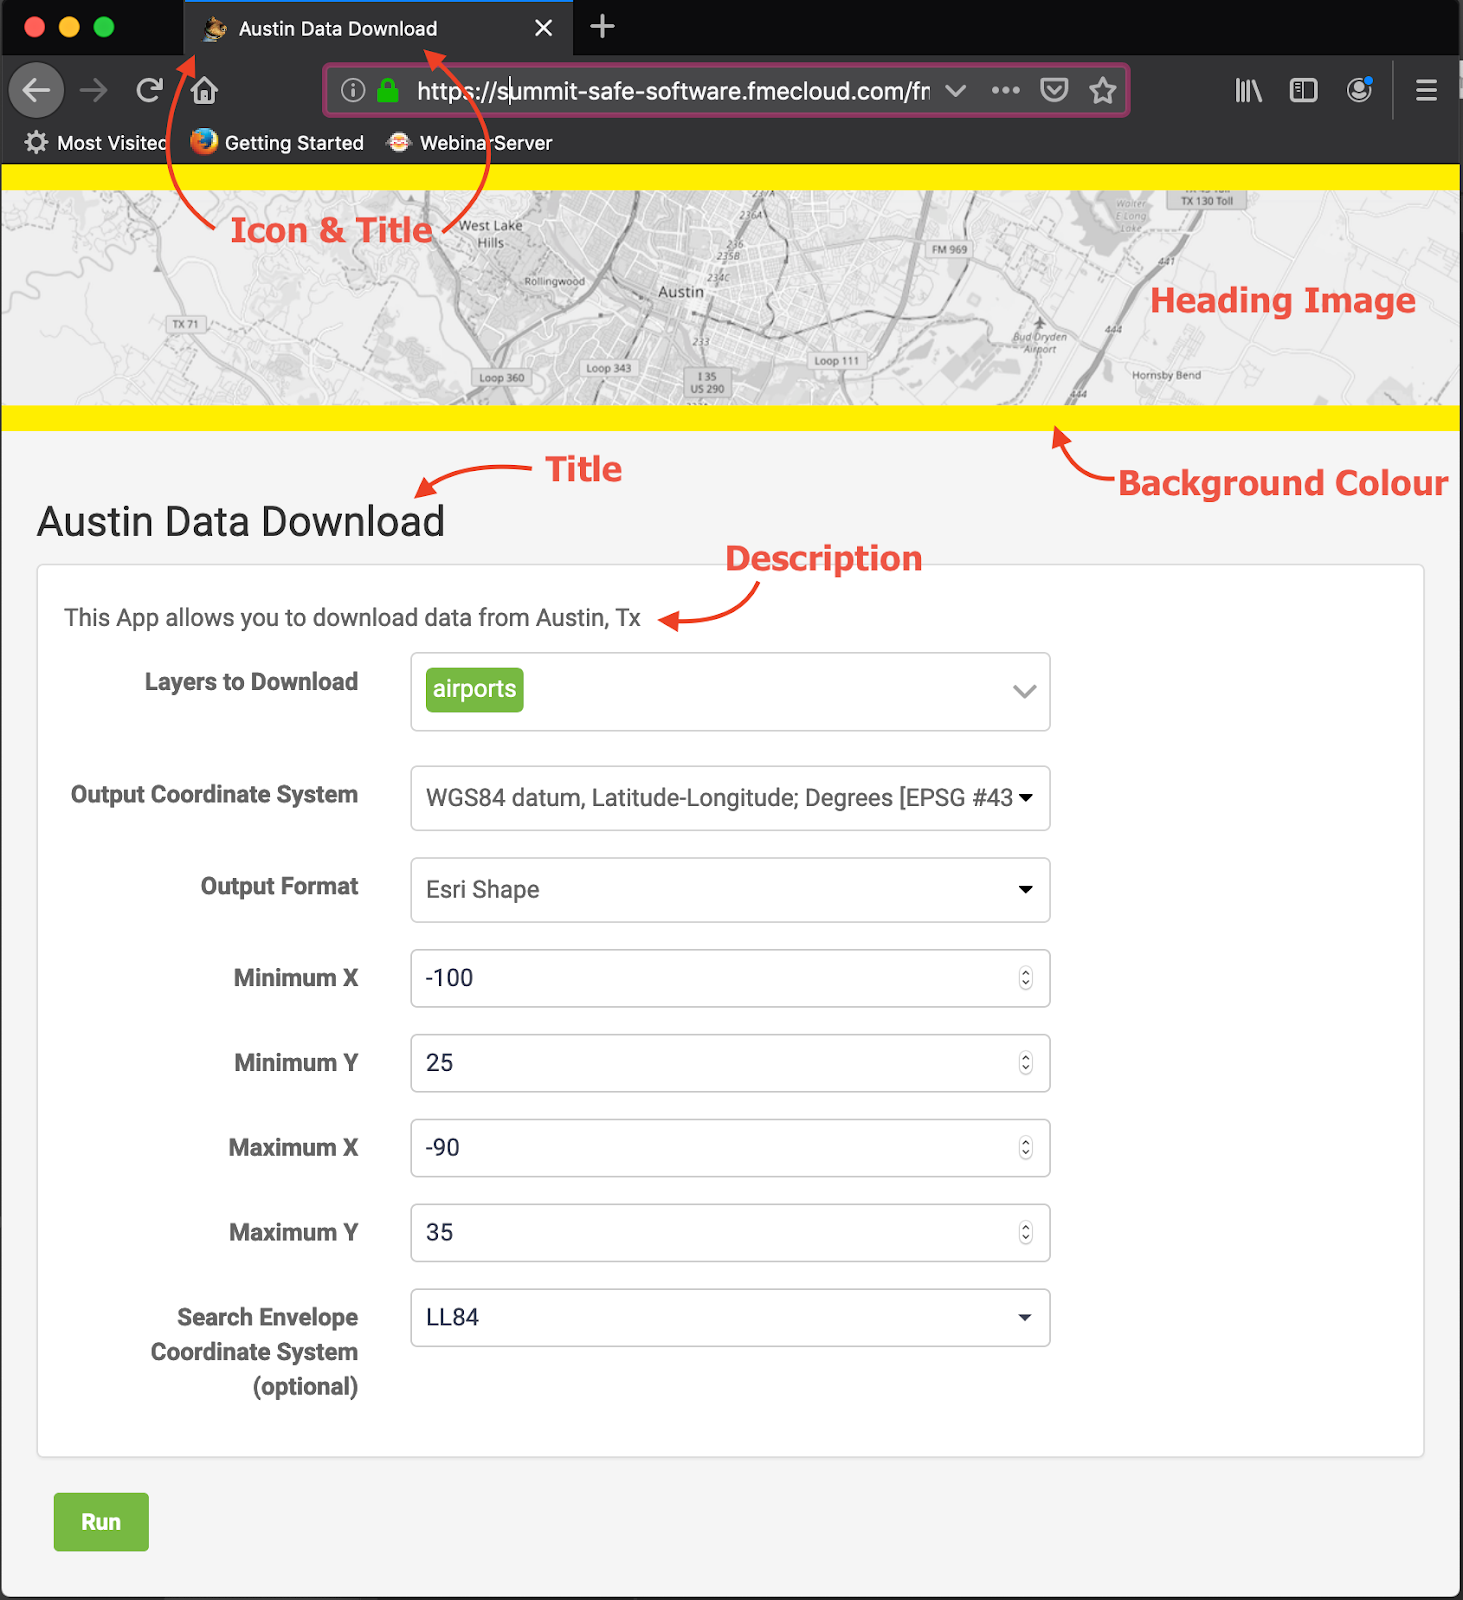
Task: Reload the current page
Action: click(x=149, y=91)
